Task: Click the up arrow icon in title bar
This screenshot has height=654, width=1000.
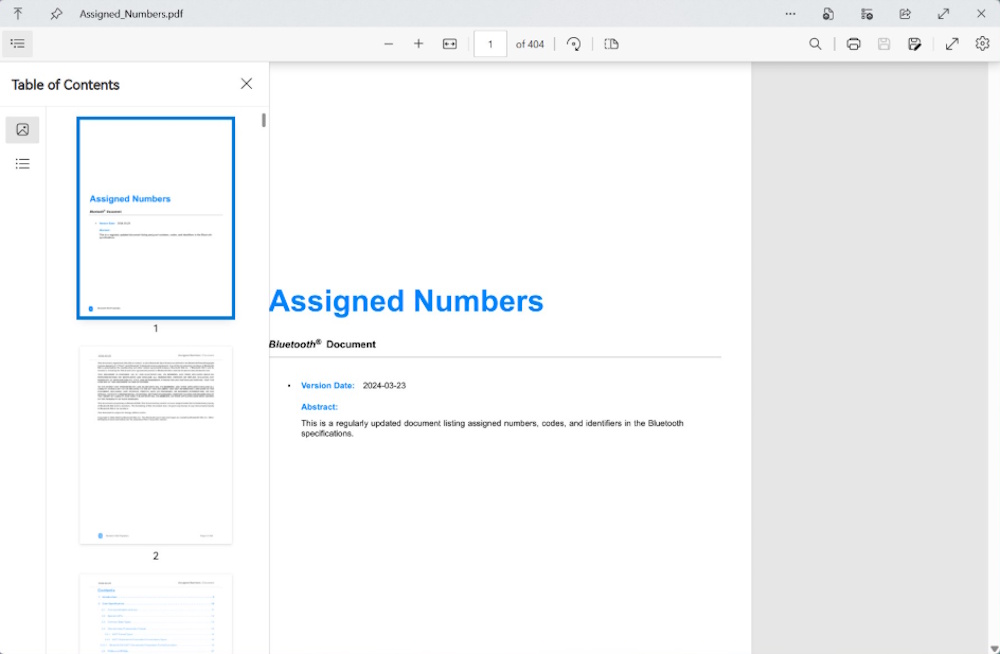Action: coord(18,13)
